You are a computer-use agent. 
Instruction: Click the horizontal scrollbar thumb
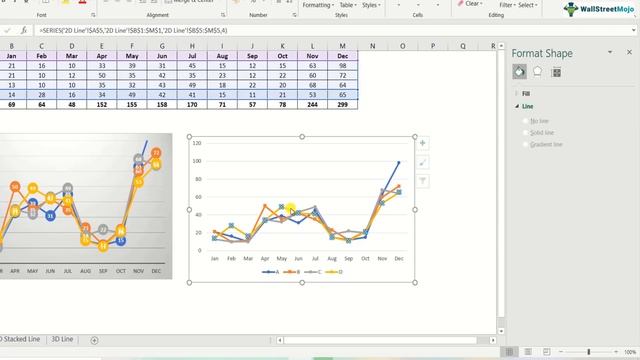point(380,340)
